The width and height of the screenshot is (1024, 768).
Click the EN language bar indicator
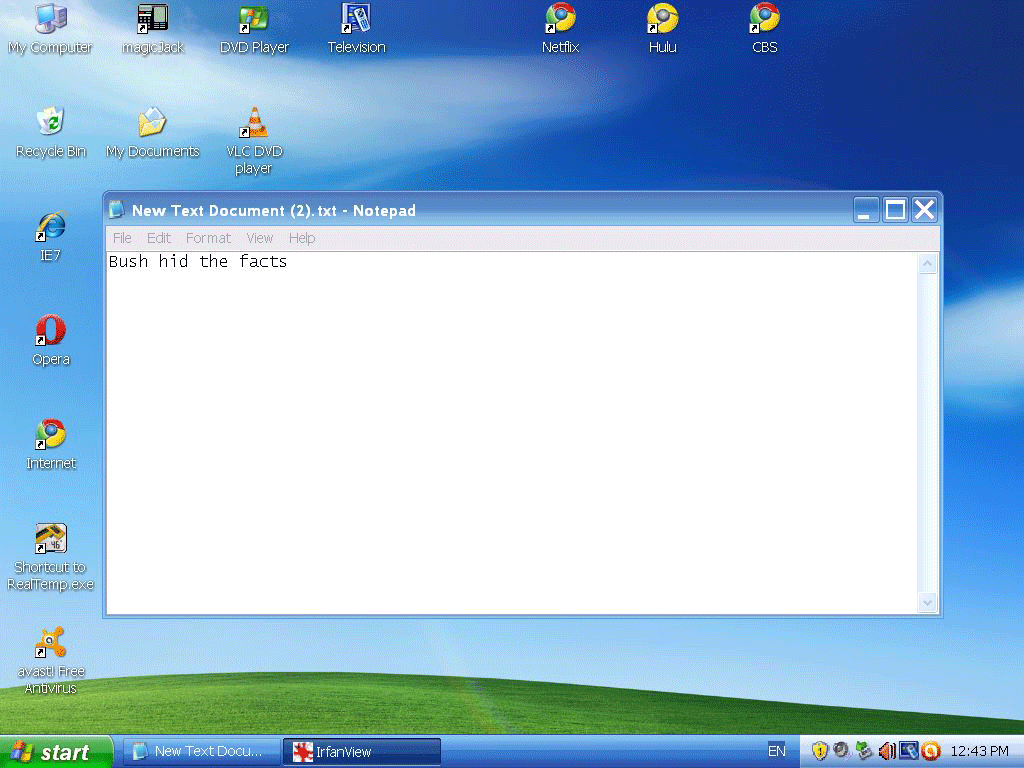click(776, 752)
